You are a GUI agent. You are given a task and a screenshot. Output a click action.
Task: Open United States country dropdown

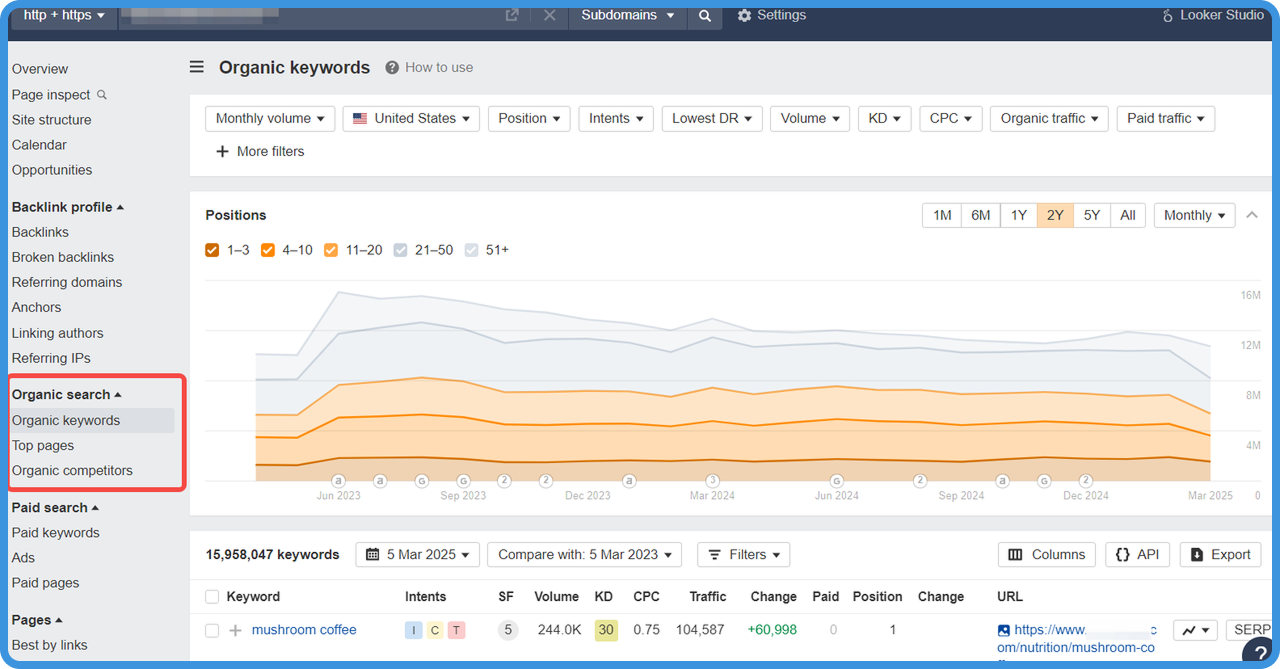coord(411,118)
